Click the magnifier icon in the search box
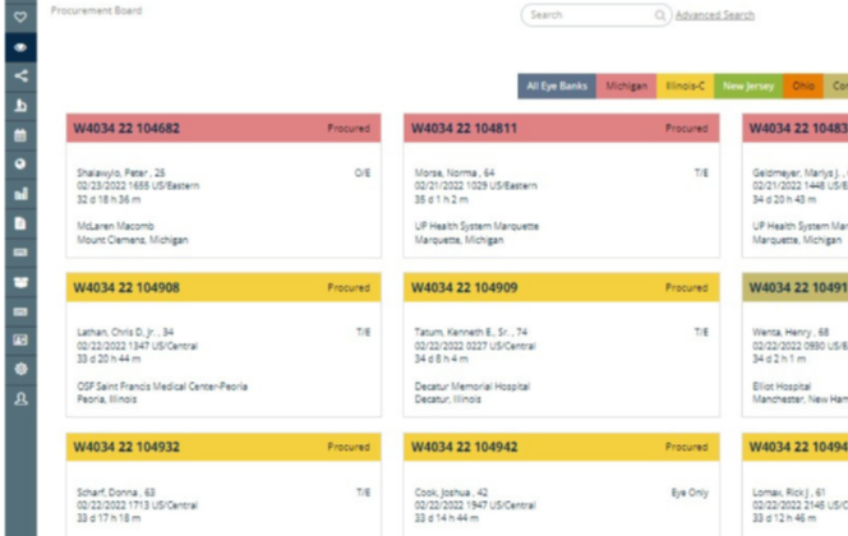 click(660, 15)
